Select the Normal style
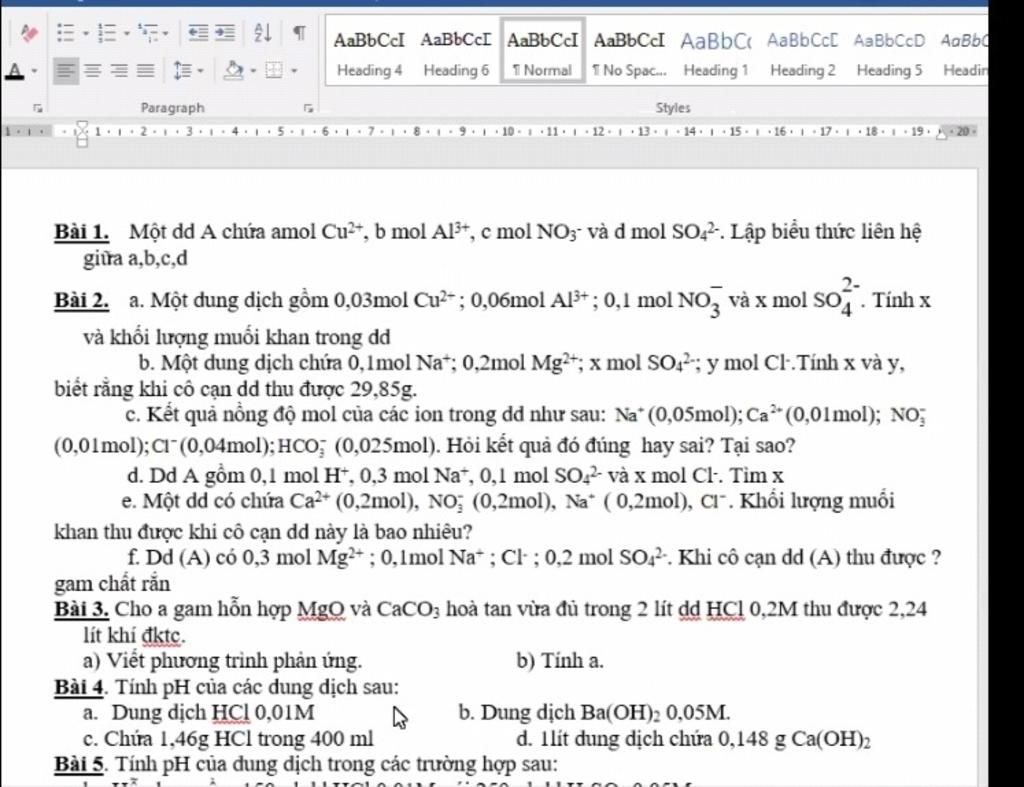The height and width of the screenshot is (787, 1024). 542,51
